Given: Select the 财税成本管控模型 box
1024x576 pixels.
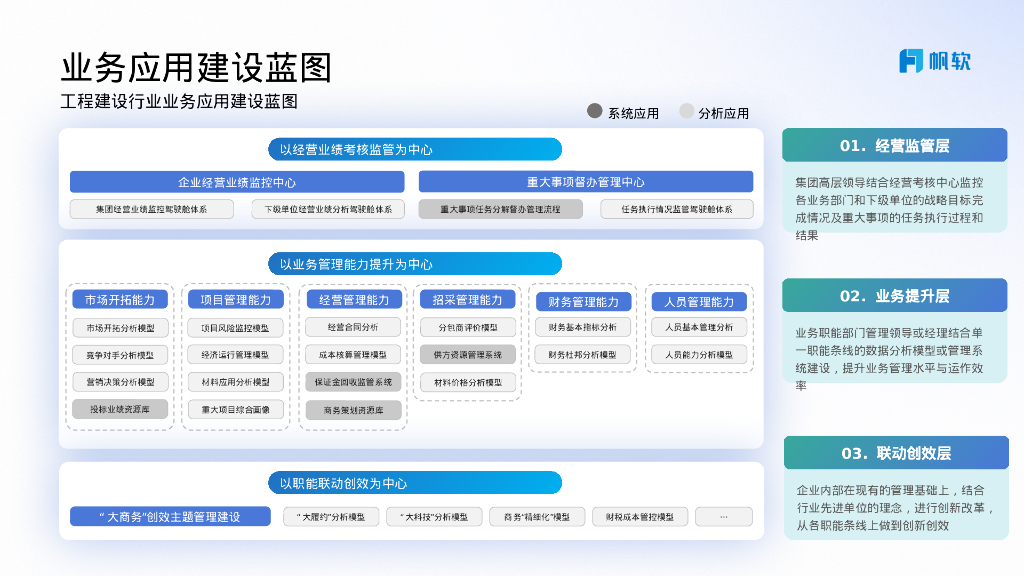Looking at the screenshot, I should (640, 517).
